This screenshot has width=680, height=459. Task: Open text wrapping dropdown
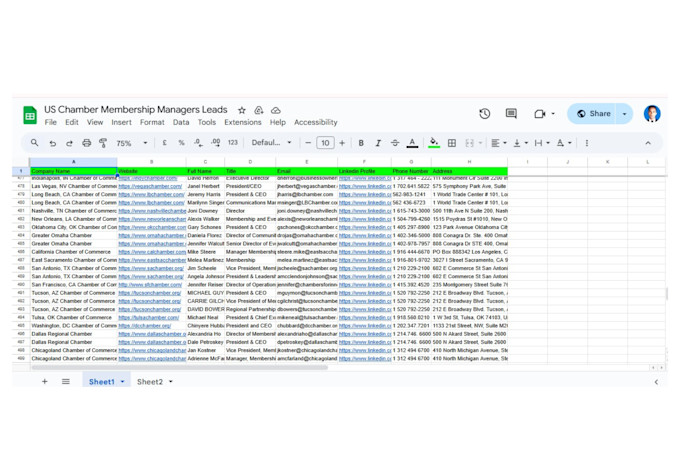coord(542,143)
